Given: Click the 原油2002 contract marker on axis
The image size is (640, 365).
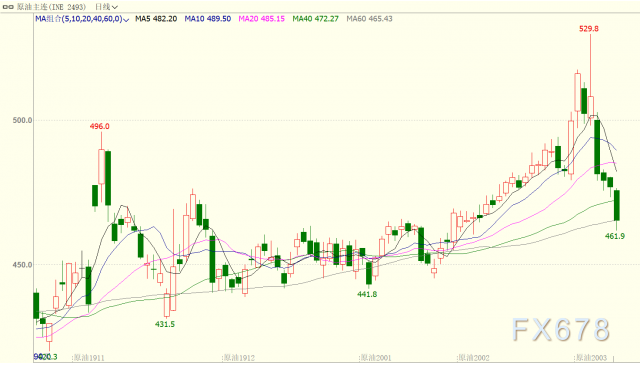Looking at the screenshot, I should click(x=473, y=358).
